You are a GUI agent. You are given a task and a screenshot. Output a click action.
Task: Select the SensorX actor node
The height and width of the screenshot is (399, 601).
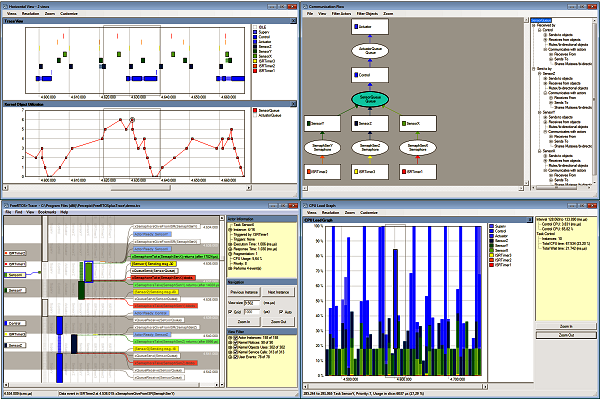pyautogui.click(x=418, y=123)
